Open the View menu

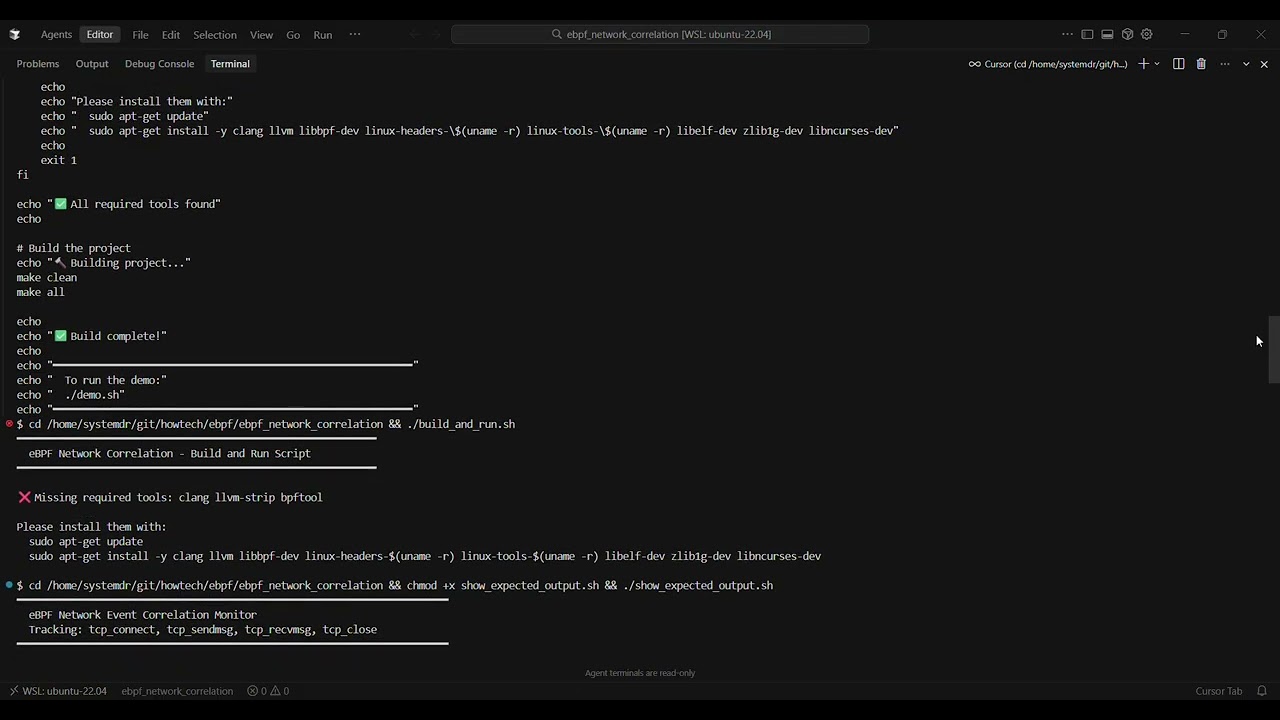click(261, 34)
